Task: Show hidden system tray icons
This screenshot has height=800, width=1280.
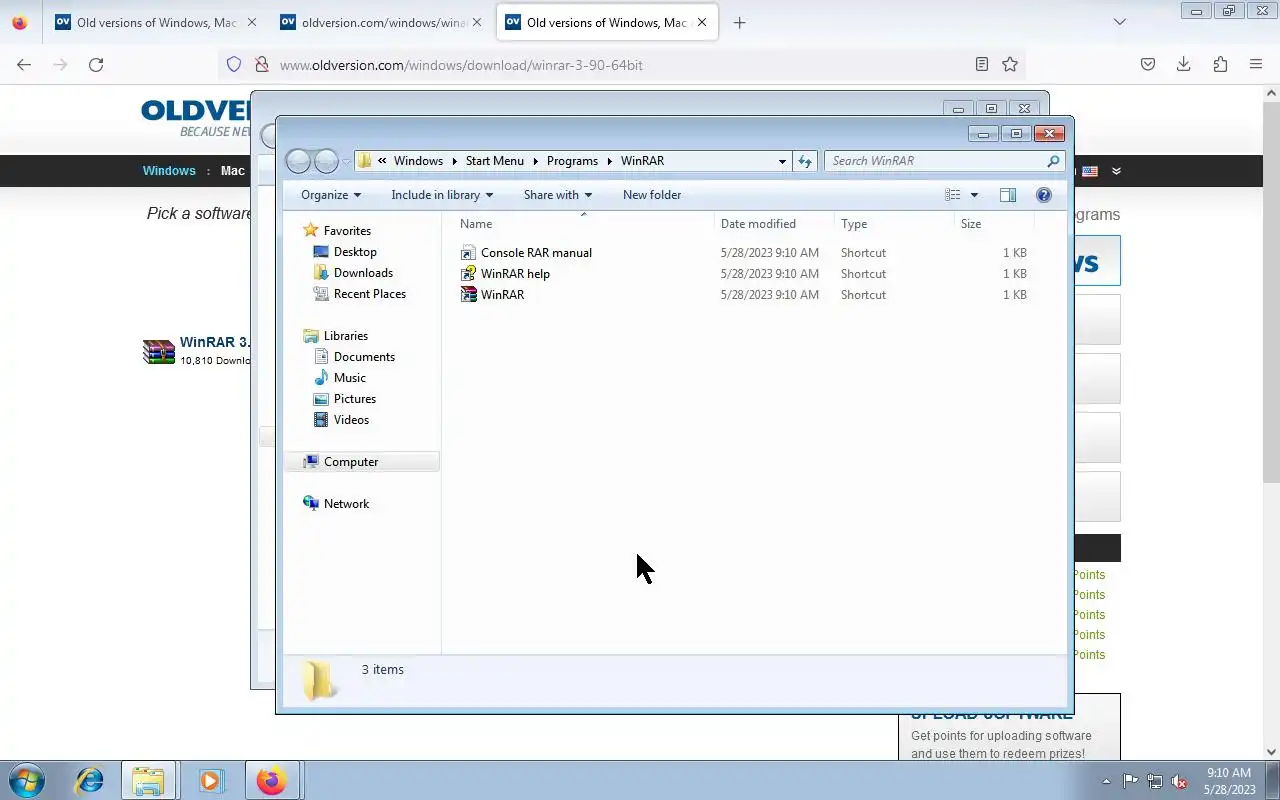Action: (1106, 781)
